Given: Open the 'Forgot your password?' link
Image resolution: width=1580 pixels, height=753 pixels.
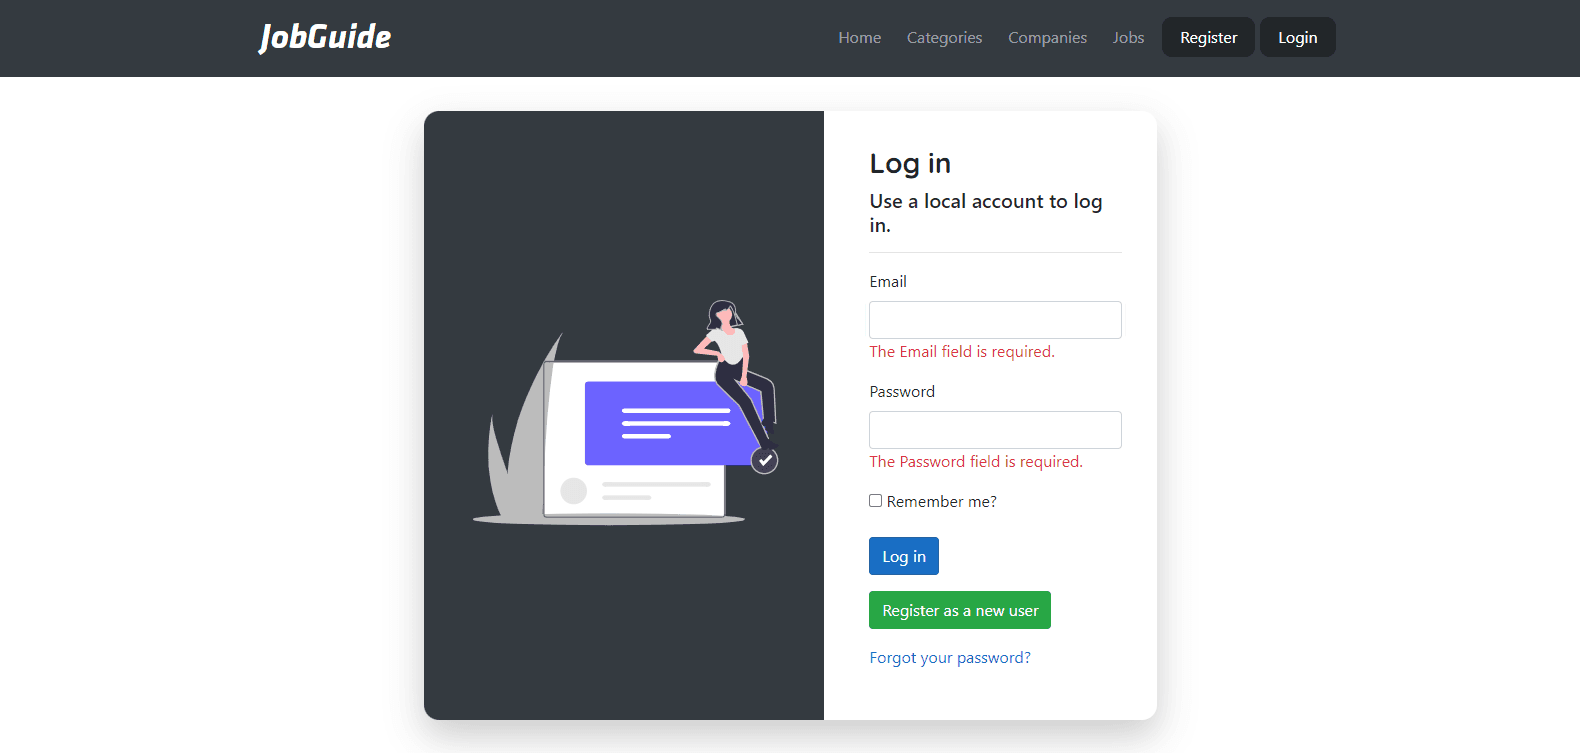Looking at the screenshot, I should point(950,657).
